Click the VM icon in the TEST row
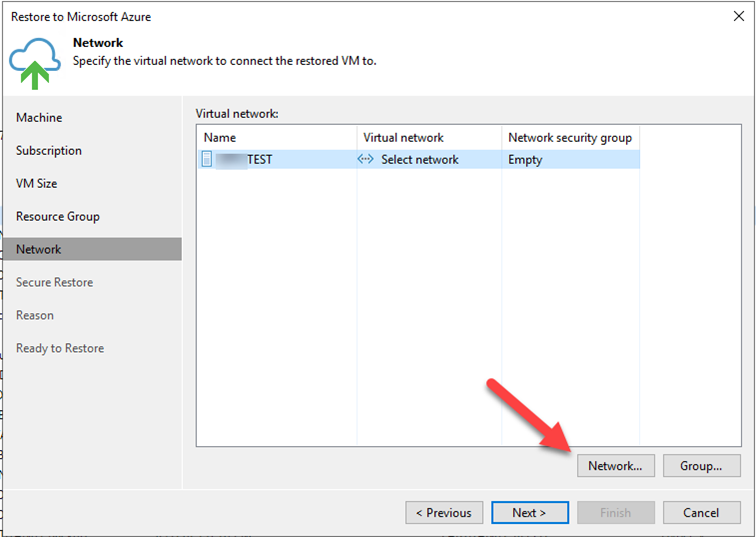The height and width of the screenshot is (537, 756). (206, 159)
